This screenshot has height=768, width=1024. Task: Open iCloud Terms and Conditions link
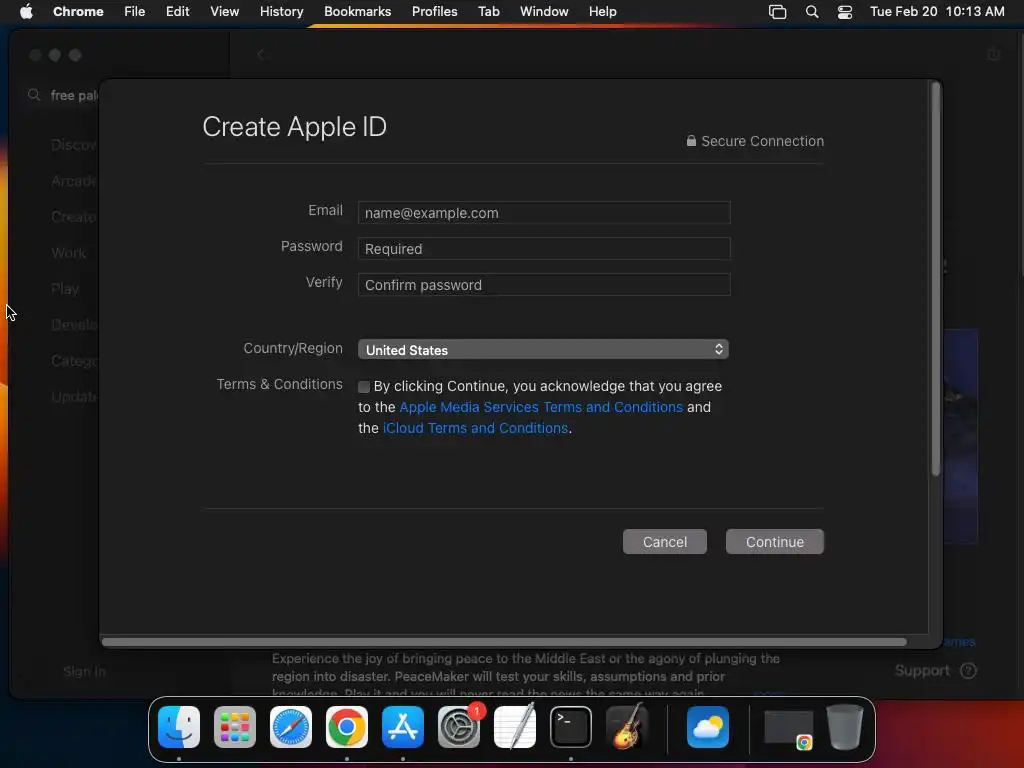pyautogui.click(x=475, y=428)
